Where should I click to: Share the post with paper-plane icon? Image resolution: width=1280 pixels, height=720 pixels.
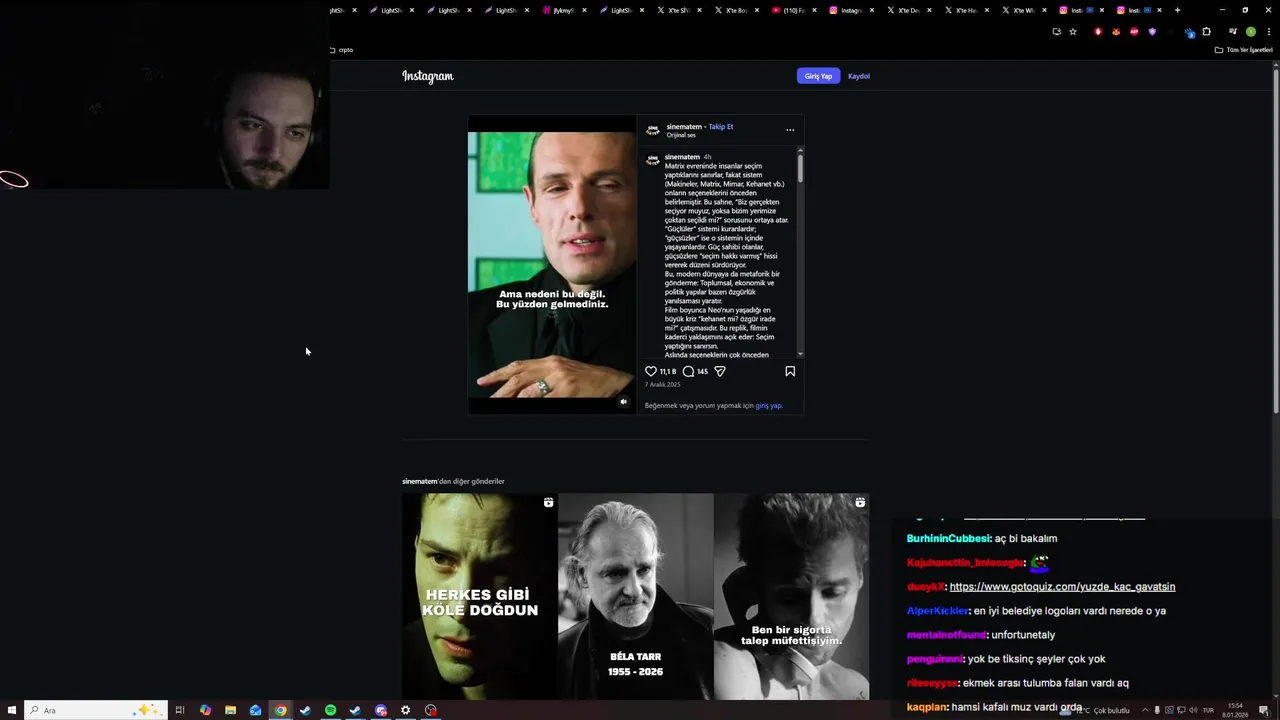point(720,371)
